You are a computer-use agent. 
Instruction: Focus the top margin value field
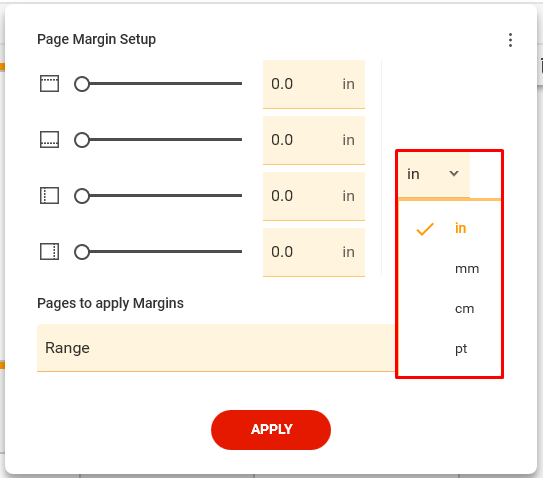pyautogui.click(x=314, y=84)
